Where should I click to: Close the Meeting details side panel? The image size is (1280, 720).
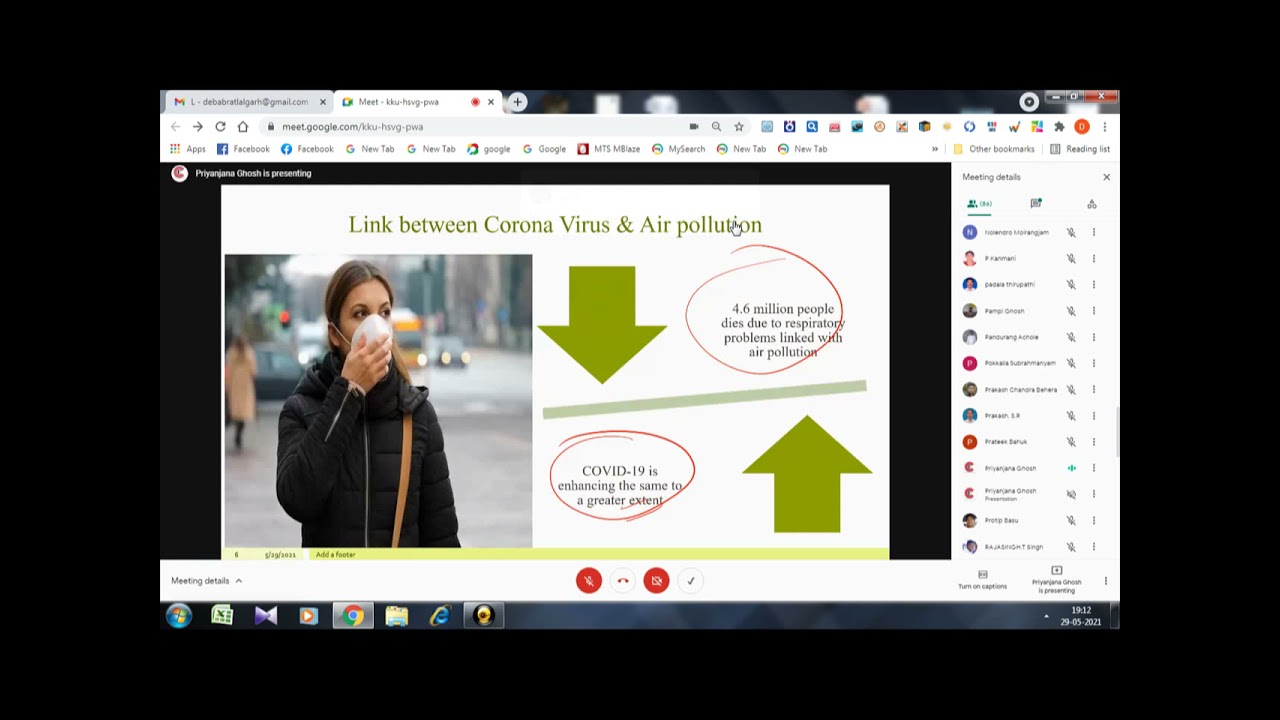click(x=1106, y=177)
